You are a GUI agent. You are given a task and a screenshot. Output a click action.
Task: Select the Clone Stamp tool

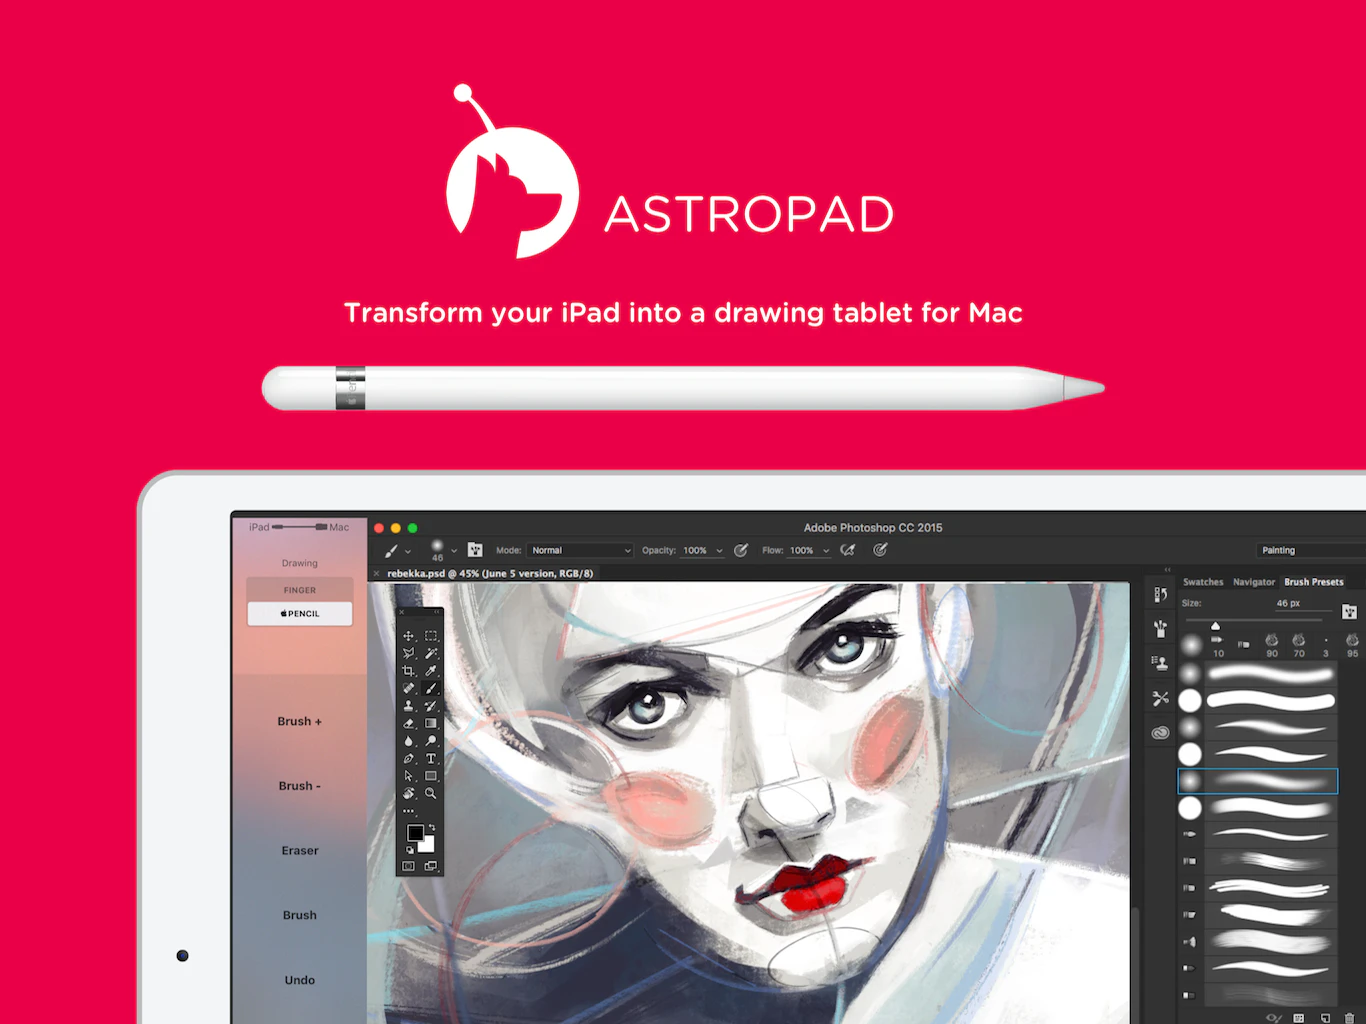(x=408, y=707)
